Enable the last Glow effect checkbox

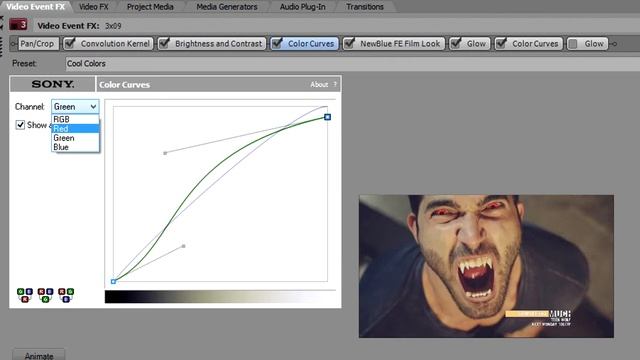pos(573,44)
